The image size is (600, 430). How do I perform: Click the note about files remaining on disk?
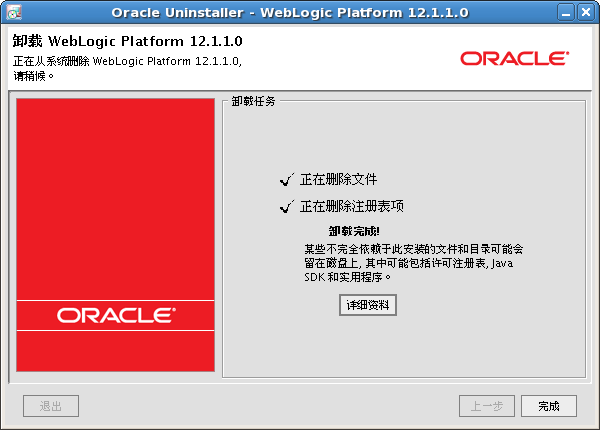pyautogui.click(x=414, y=263)
